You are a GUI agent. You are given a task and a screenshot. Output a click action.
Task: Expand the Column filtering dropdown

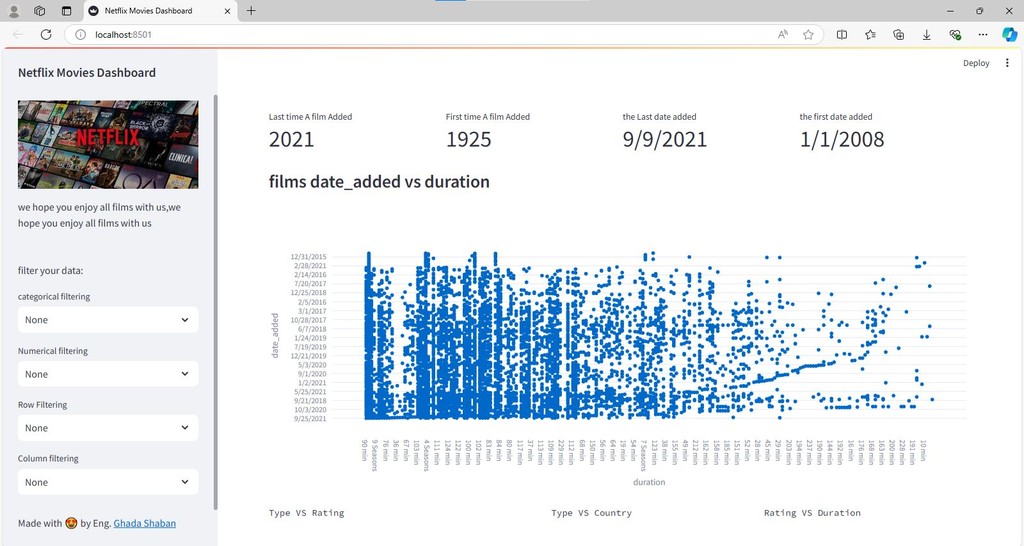(x=108, y=482)
